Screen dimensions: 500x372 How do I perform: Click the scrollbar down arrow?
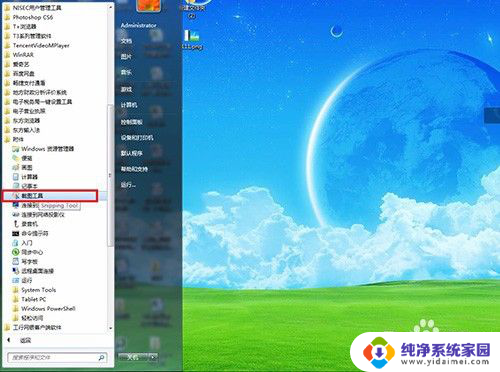pos(110,328)
